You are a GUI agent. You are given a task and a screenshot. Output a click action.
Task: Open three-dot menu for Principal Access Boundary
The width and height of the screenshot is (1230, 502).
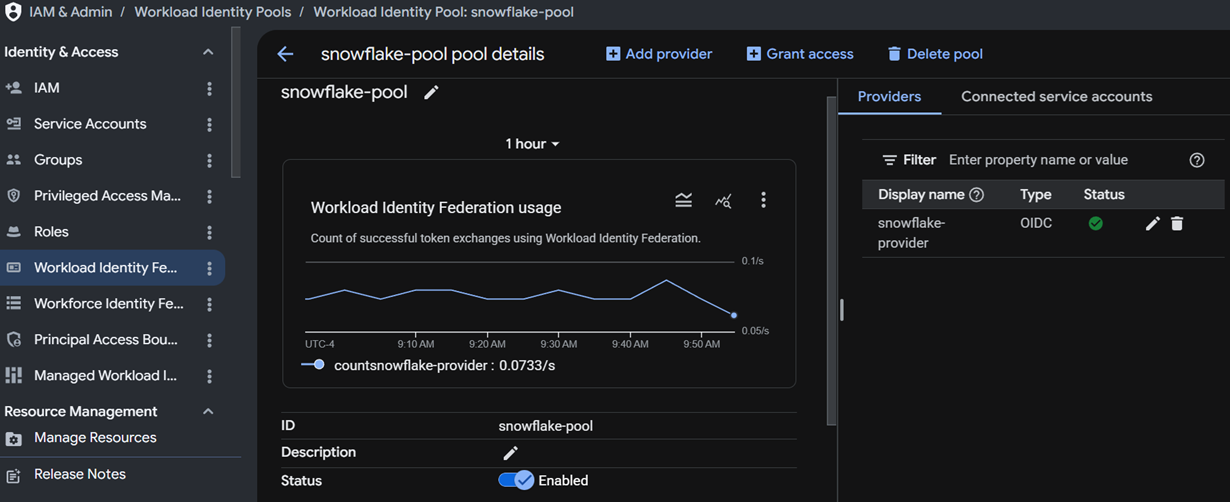(x=209, y=340)
